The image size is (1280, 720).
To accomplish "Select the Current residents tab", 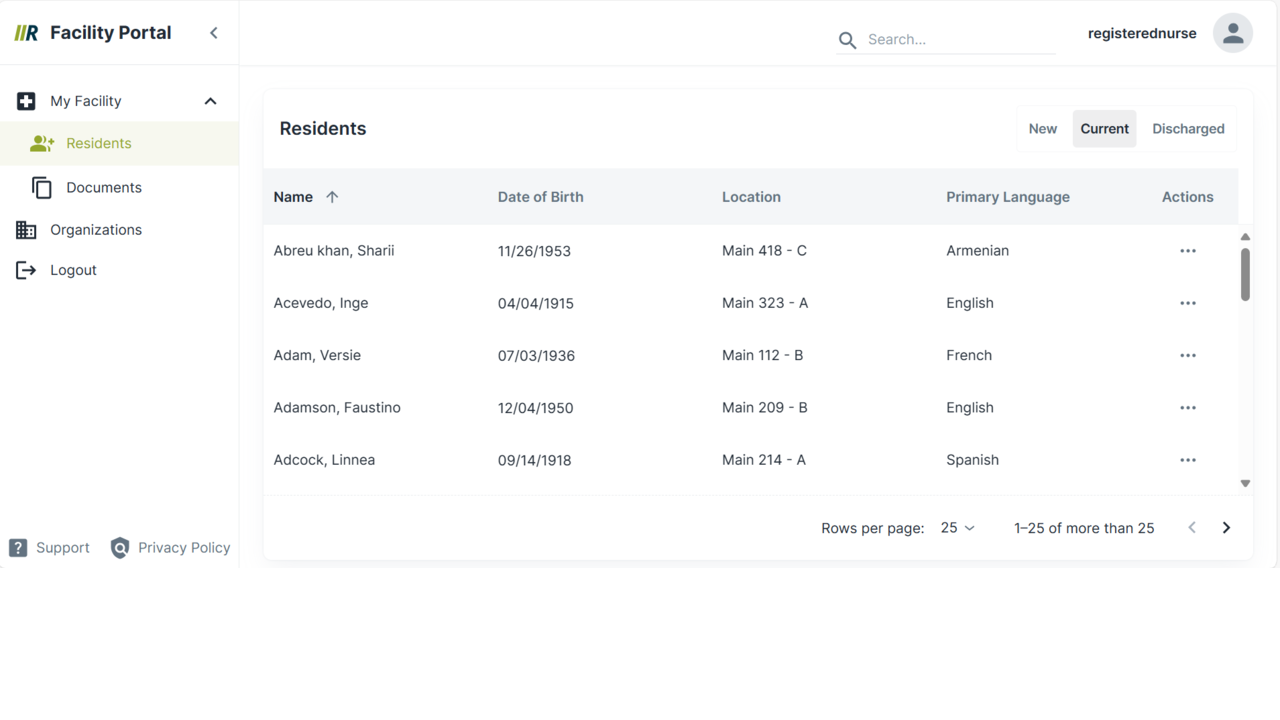I will 1104,129.
